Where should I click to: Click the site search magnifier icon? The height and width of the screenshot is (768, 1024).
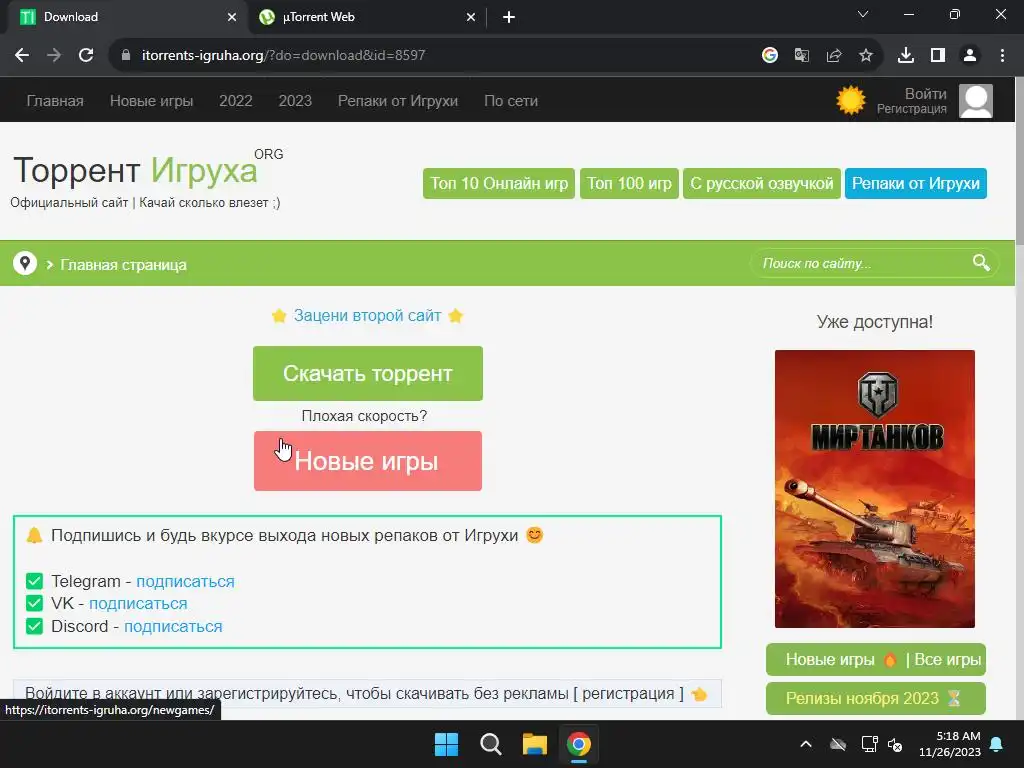981,263
